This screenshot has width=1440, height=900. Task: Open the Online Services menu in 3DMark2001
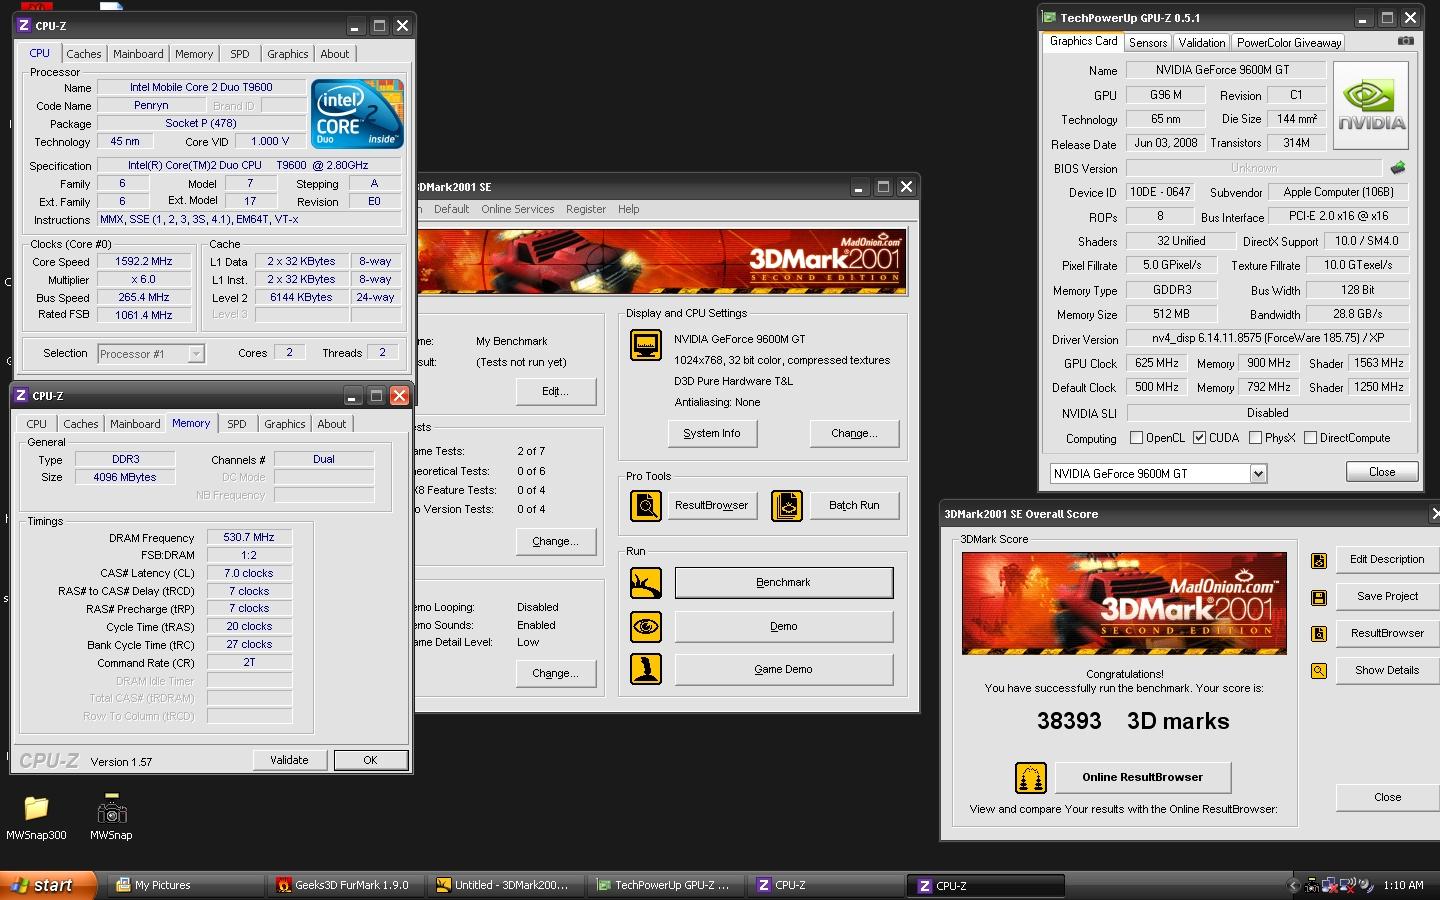(x=517, y=209)
